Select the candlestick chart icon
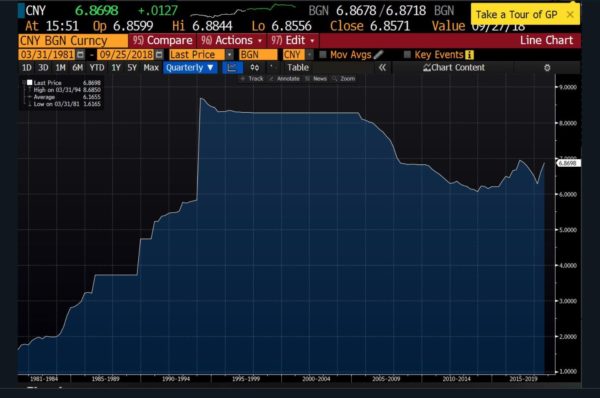600x398 pixels. coord(254,68)
